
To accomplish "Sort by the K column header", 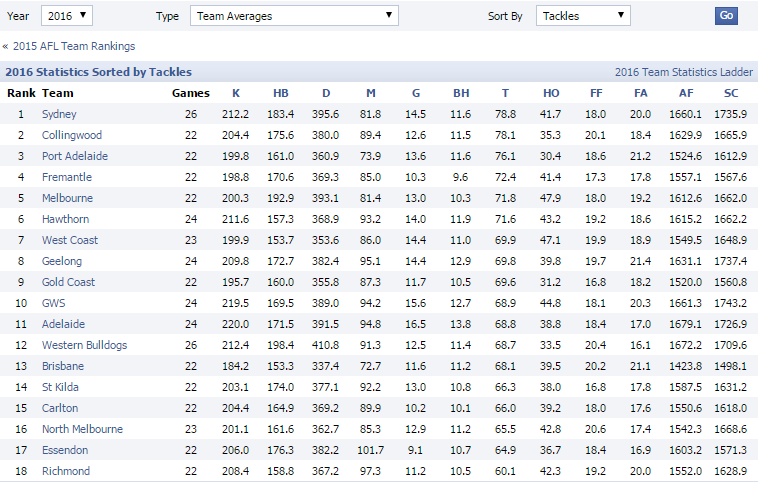I will (236, 93).
